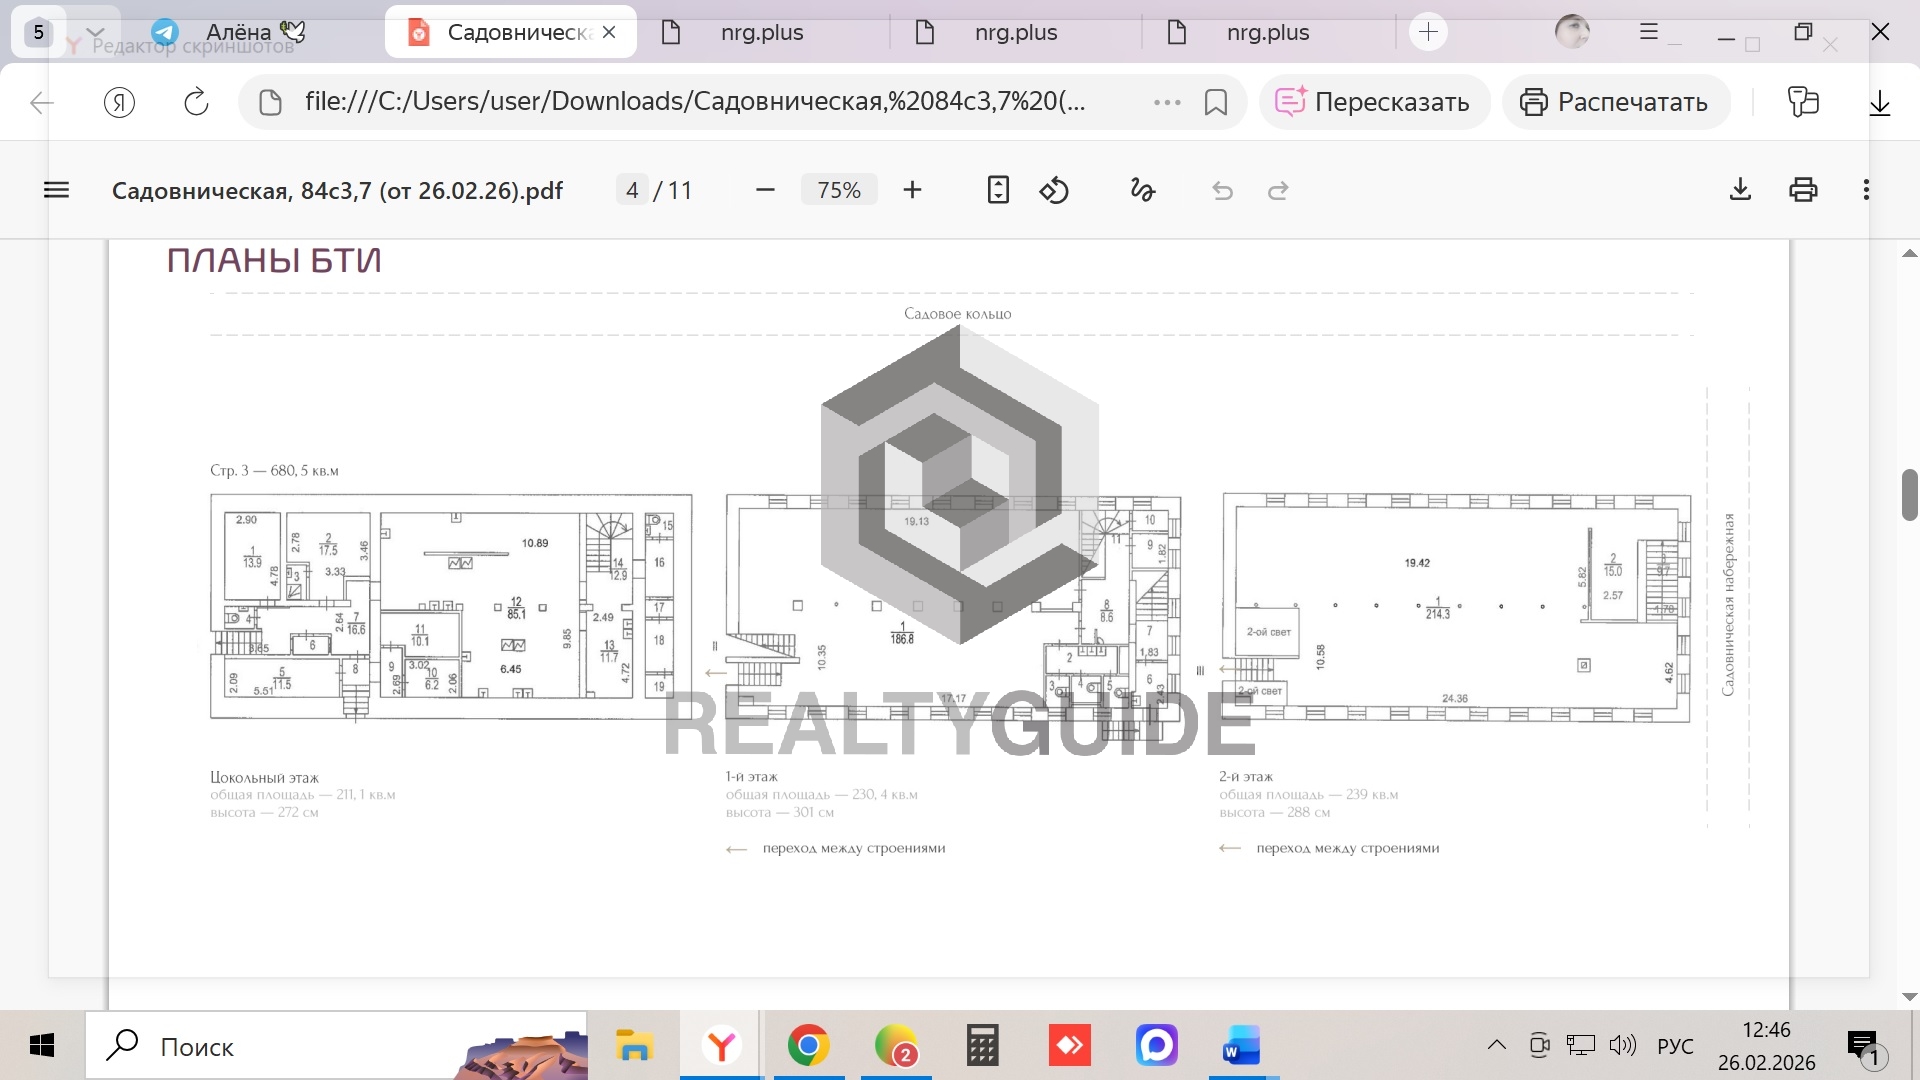This screenshot has height=1080, width=1920.
Task: Click the 75% zoom level field
Action: tap(838, 190)
